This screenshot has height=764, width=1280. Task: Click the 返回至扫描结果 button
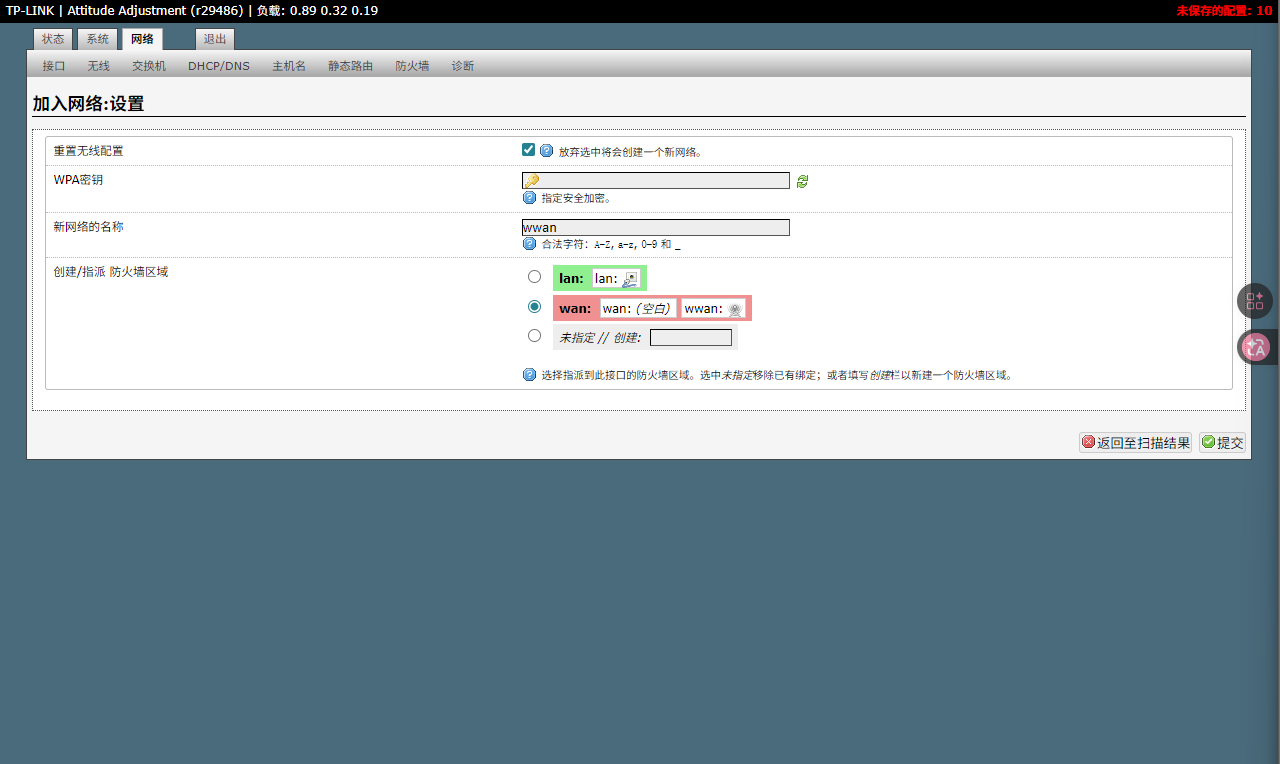1136,442
